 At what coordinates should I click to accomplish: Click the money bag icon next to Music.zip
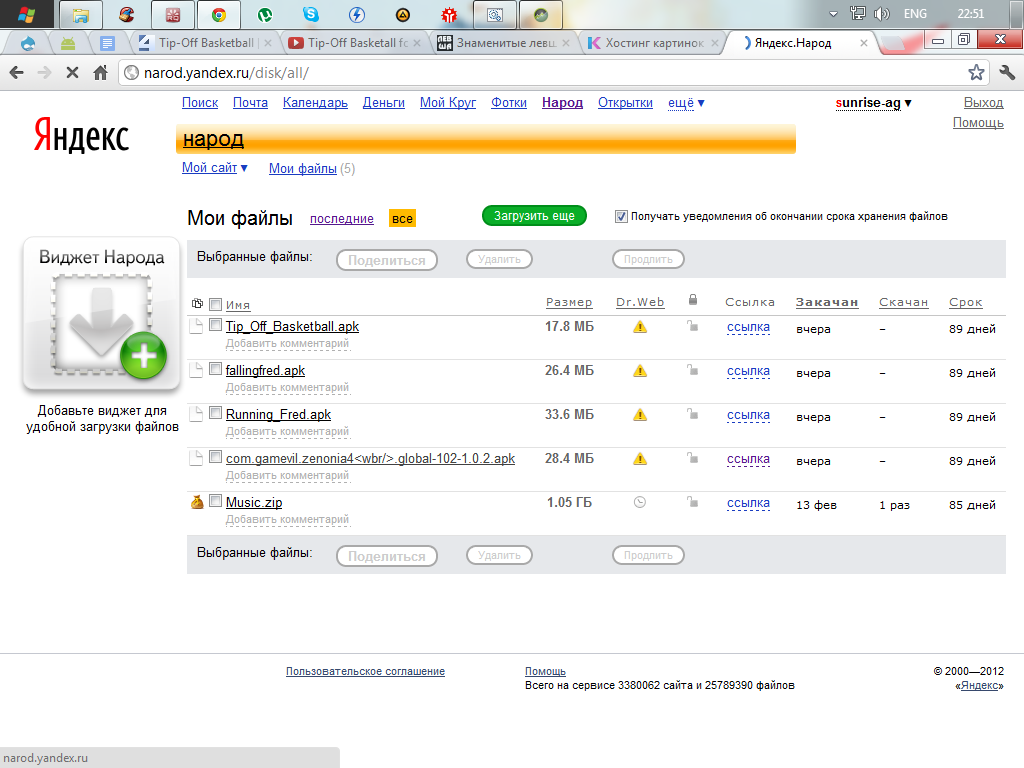(197, 502)
